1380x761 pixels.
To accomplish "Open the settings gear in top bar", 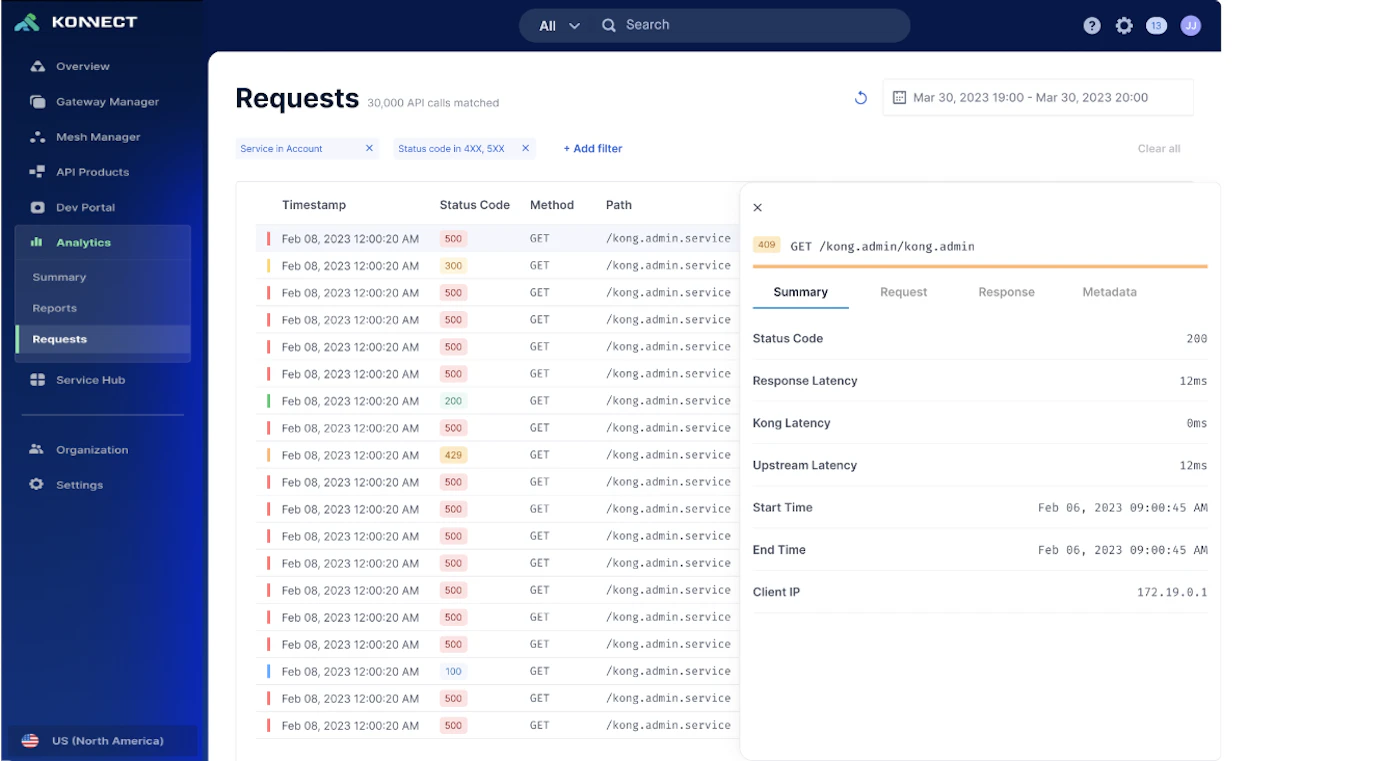I will coord(1124,26).
